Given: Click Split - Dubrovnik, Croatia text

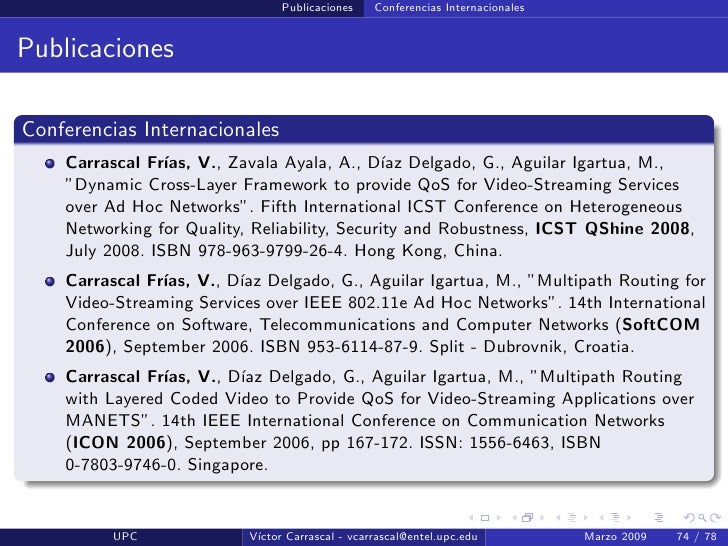Looking at the screenshot, I should [532, 347].
